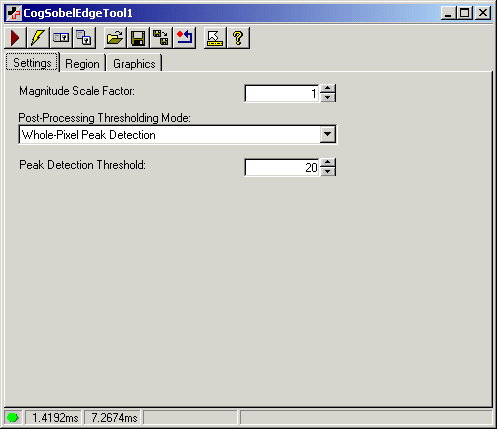Image resolution: width=497 pixels, height=429 pixels.
Task: Toggle the electric mode lightning bolt icon
Action: (38, 38)
